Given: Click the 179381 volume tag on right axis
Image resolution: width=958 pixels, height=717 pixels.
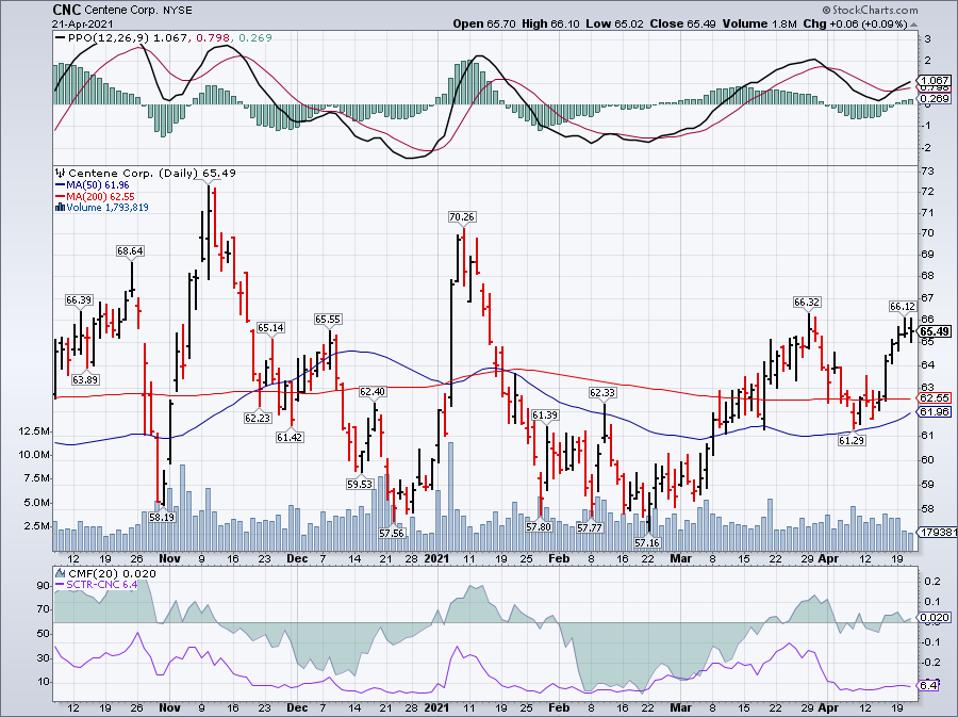Looking at the screenshot, I should (938, 533).
